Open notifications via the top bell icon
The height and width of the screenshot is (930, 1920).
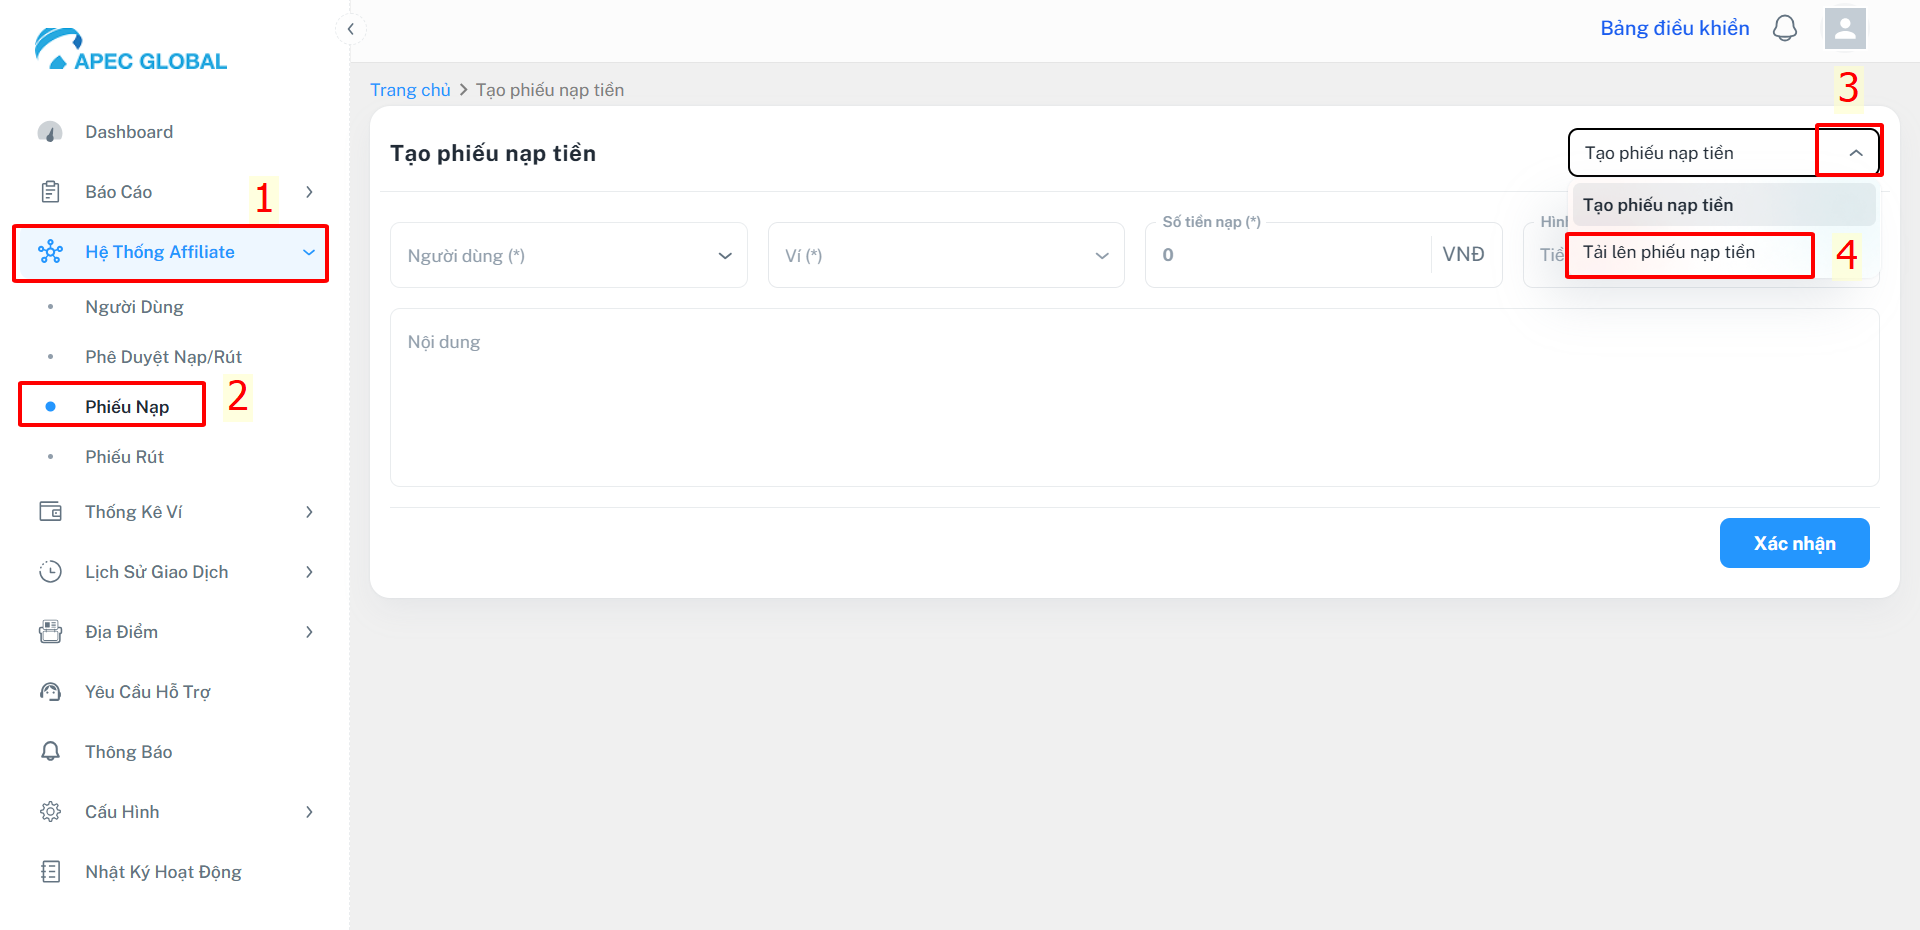[1785, 28]
